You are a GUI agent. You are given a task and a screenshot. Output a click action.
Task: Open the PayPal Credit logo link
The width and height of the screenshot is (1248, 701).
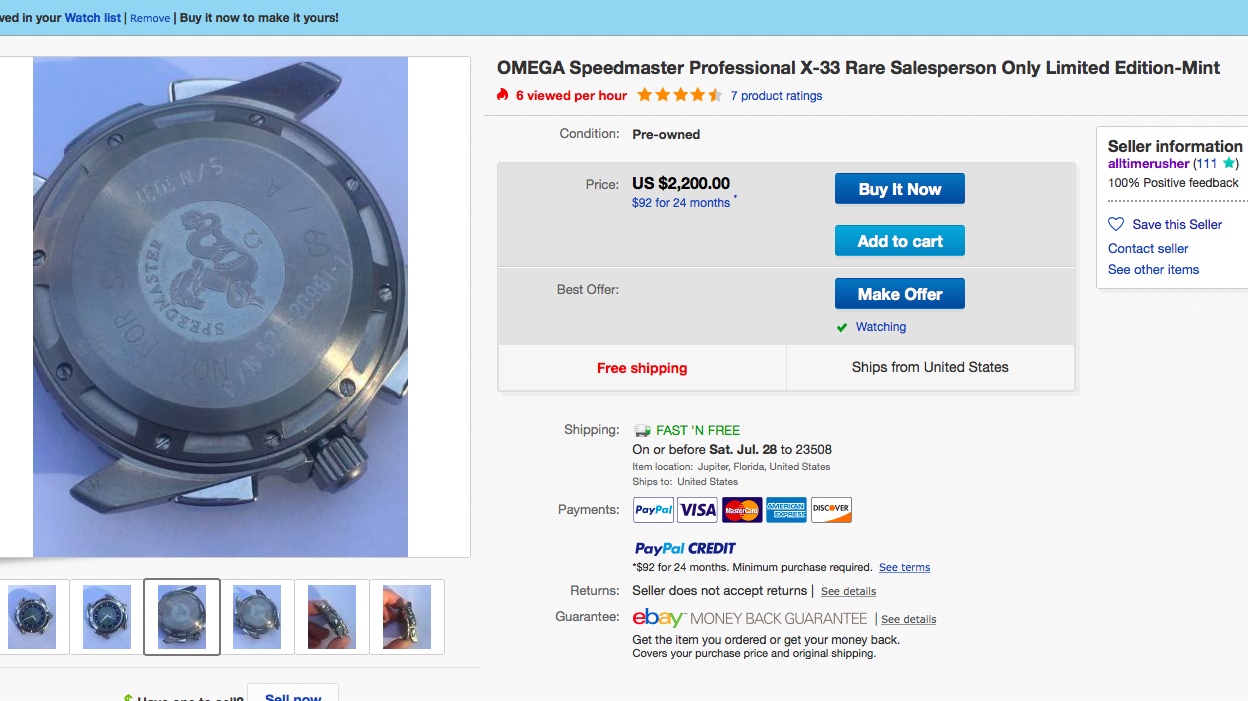tap(685, 548)
